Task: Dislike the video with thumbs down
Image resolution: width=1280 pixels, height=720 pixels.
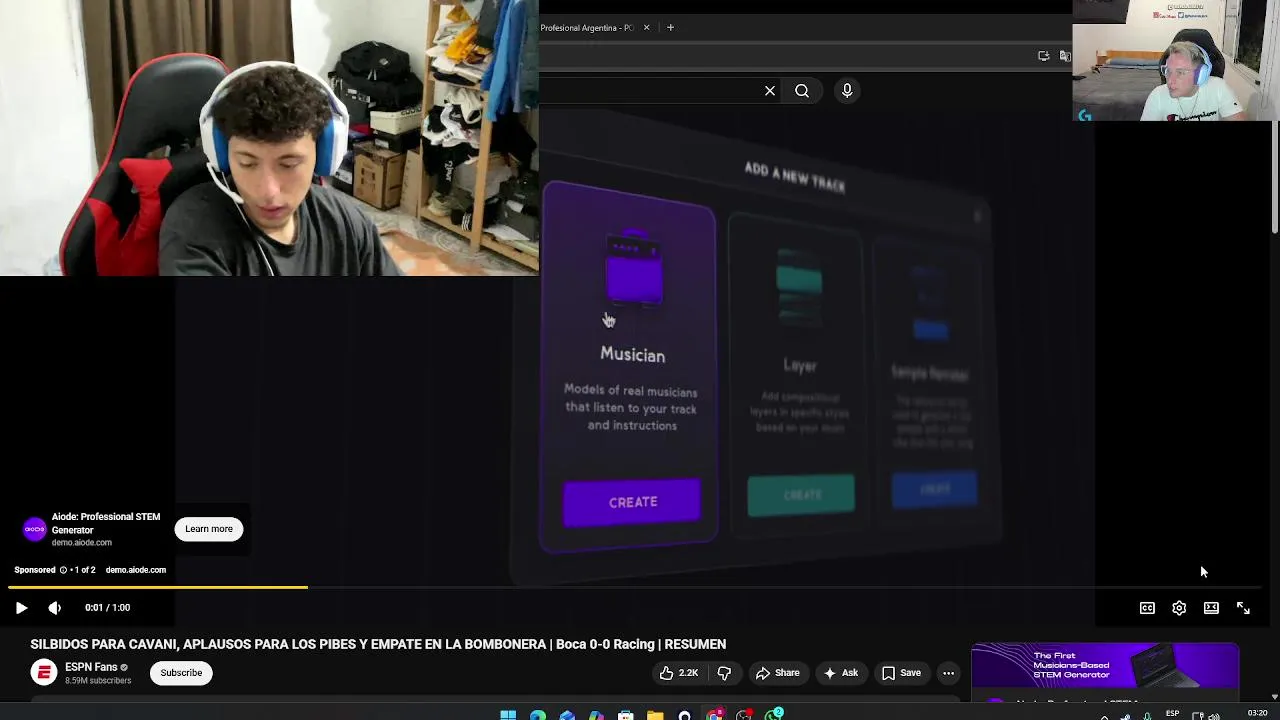Action: click(x=724, y=673)
